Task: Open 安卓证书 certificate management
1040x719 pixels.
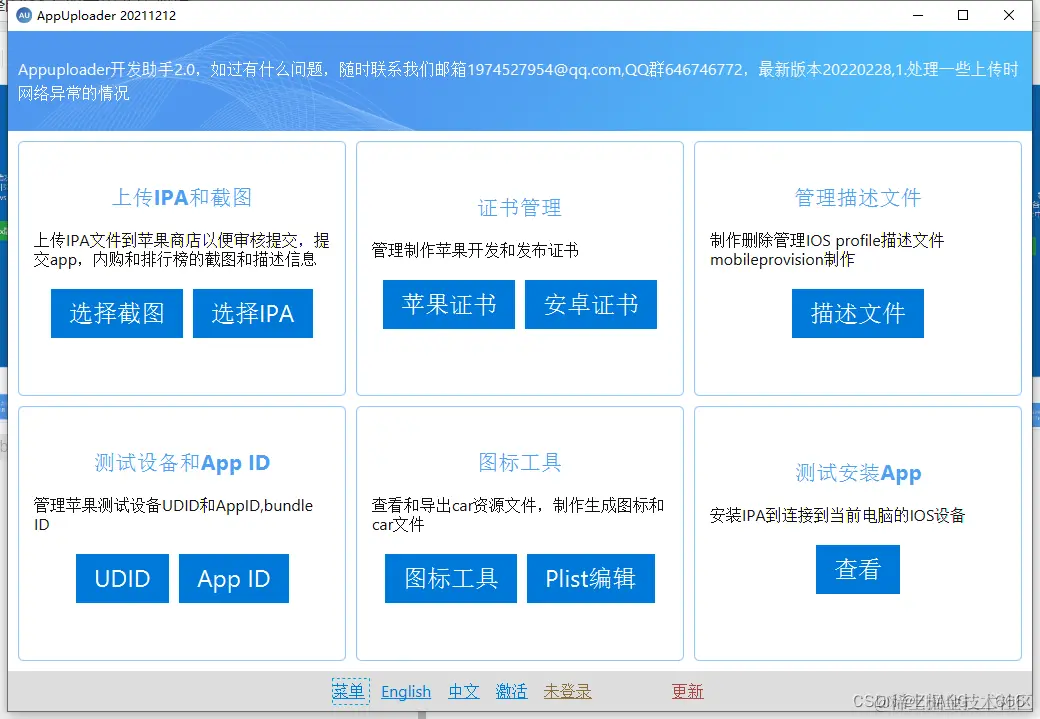Action: click(591, 304)
